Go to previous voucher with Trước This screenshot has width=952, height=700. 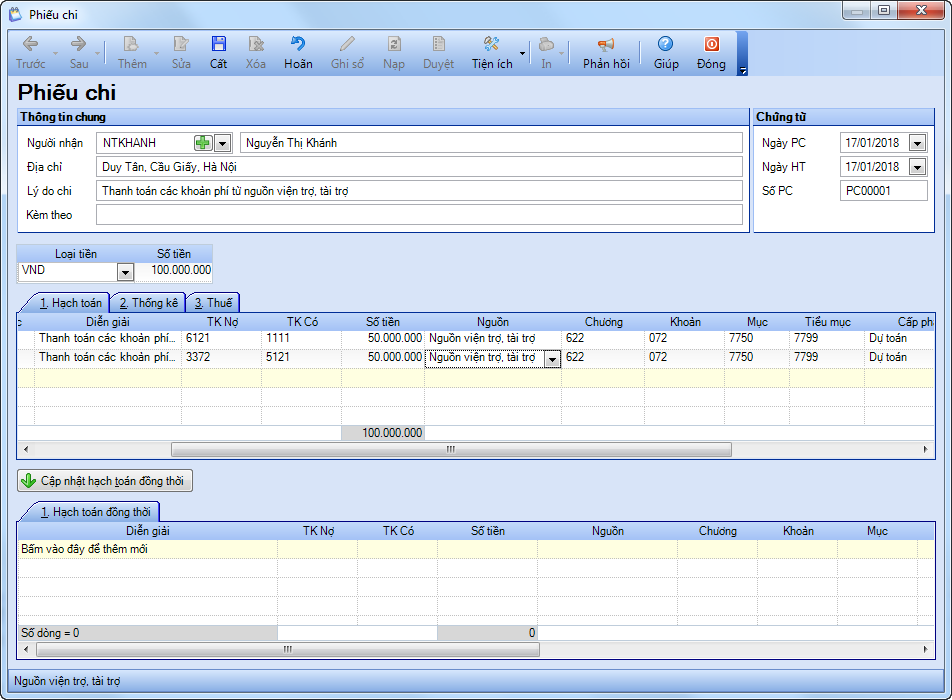coord(30,53)
